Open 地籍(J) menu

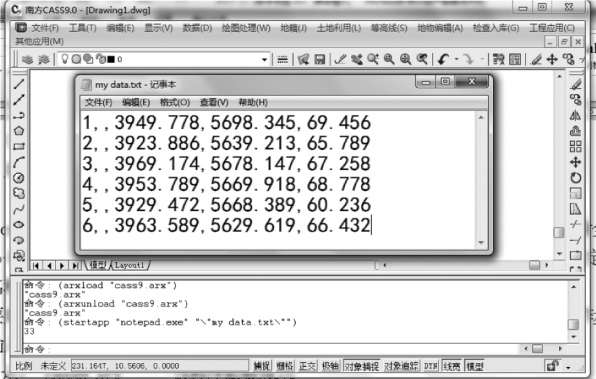pyautogui.click(x=293, y=28)
